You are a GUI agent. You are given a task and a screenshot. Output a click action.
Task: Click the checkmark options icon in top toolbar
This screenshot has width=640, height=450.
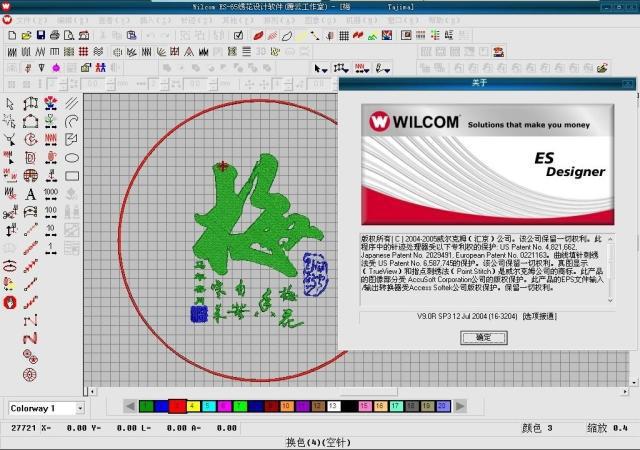tap(239, 36)
